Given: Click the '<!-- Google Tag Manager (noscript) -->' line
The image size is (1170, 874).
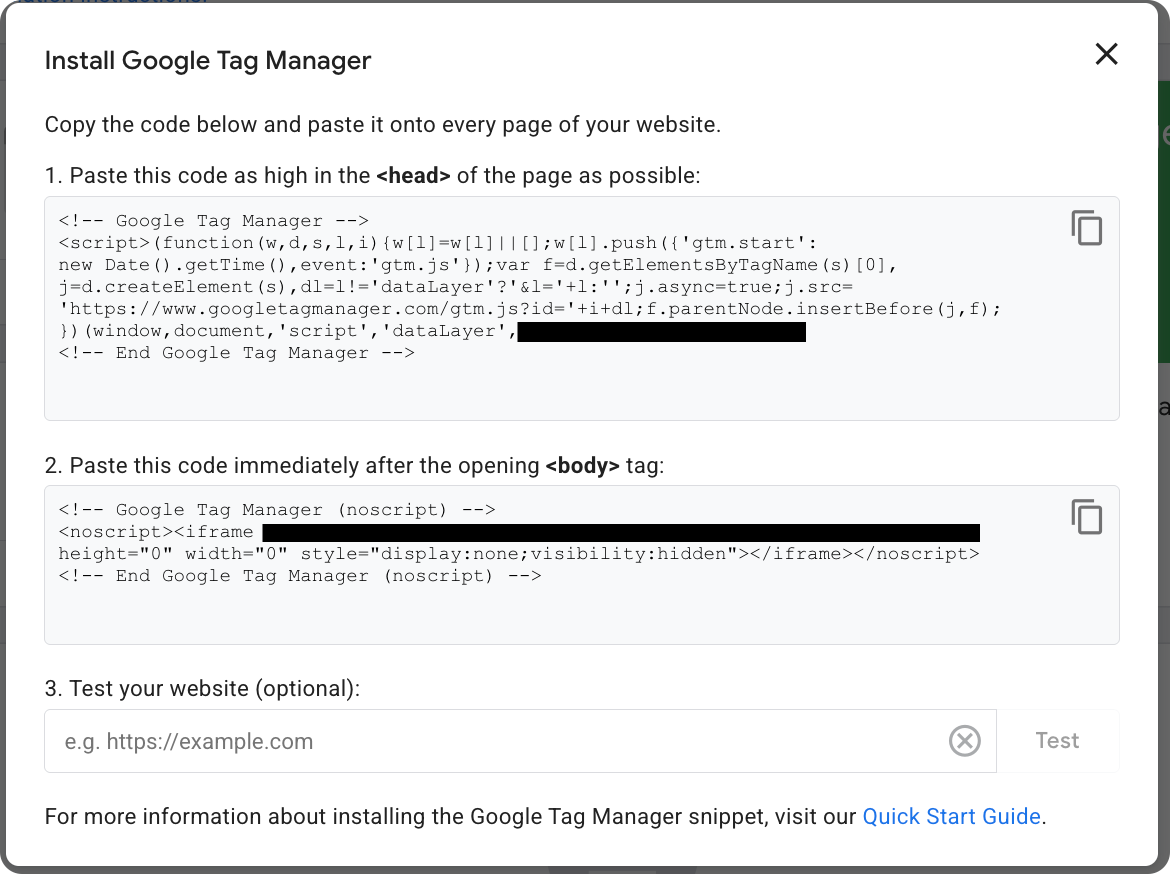Looking at the screenshot, I should pos(277,510).
